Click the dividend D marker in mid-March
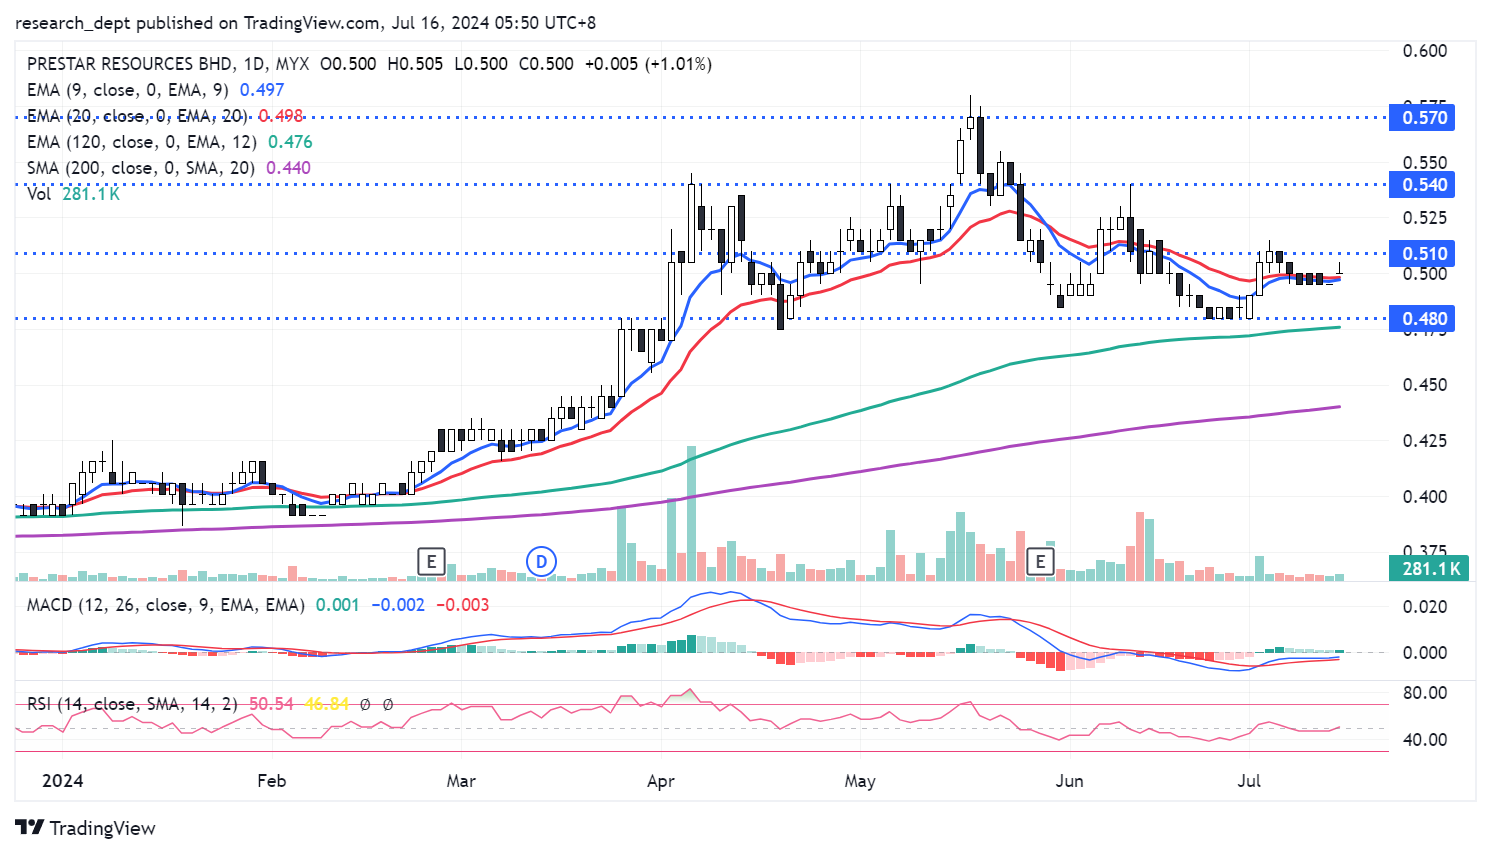The height and width of the screenshot is (854, 1491). pos(541,561)
